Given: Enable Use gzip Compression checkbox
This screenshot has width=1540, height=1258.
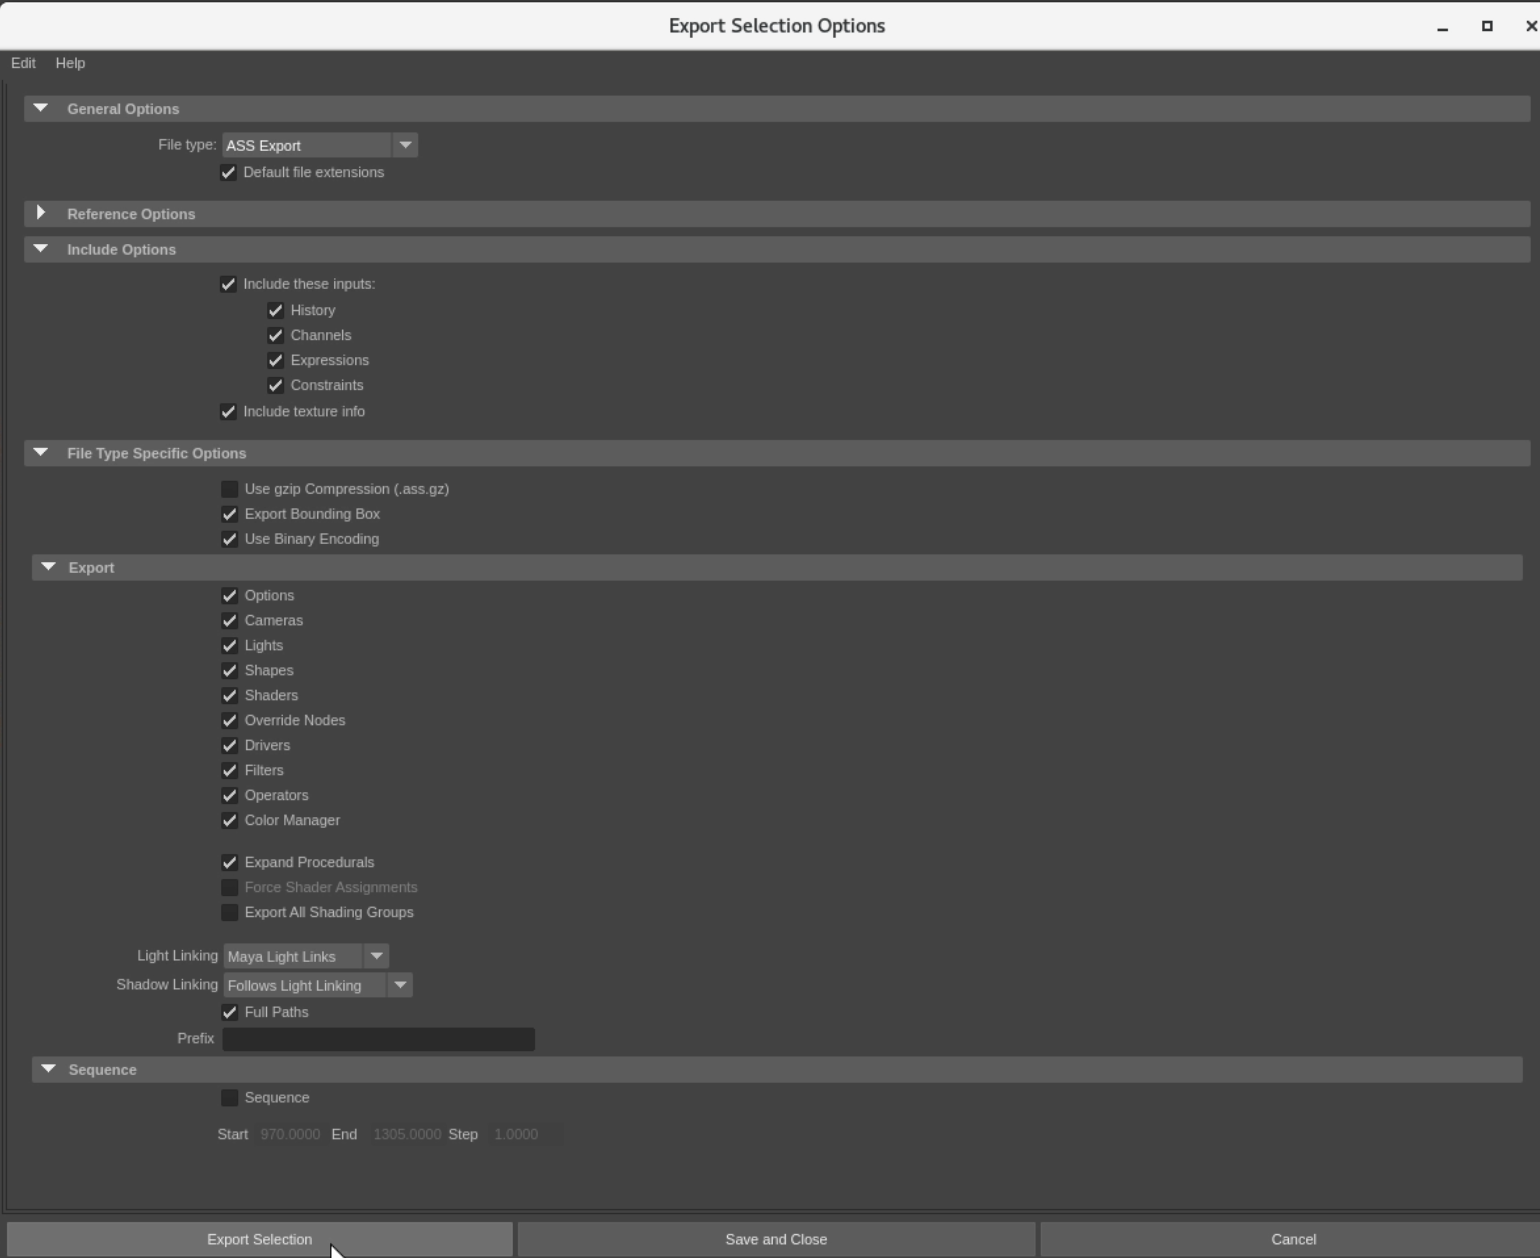Looking at the screenshot, I should (230, 489).
